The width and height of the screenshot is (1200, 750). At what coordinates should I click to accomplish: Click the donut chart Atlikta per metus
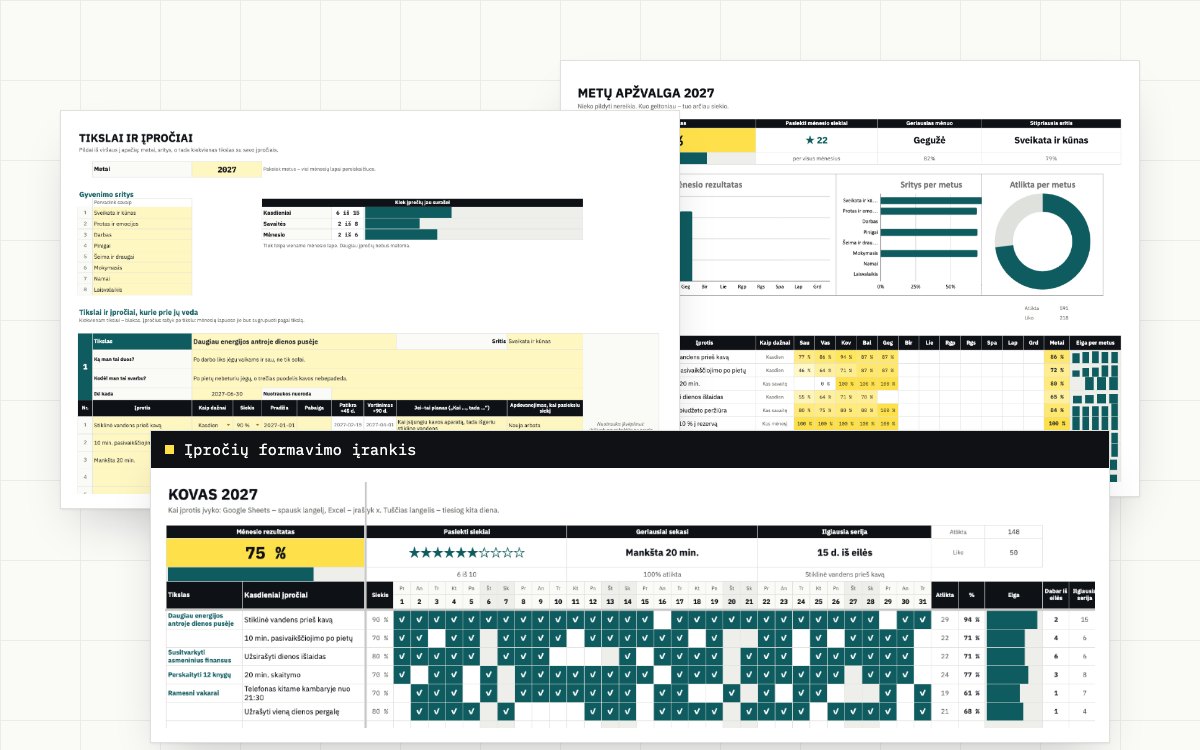point(1043,241)
